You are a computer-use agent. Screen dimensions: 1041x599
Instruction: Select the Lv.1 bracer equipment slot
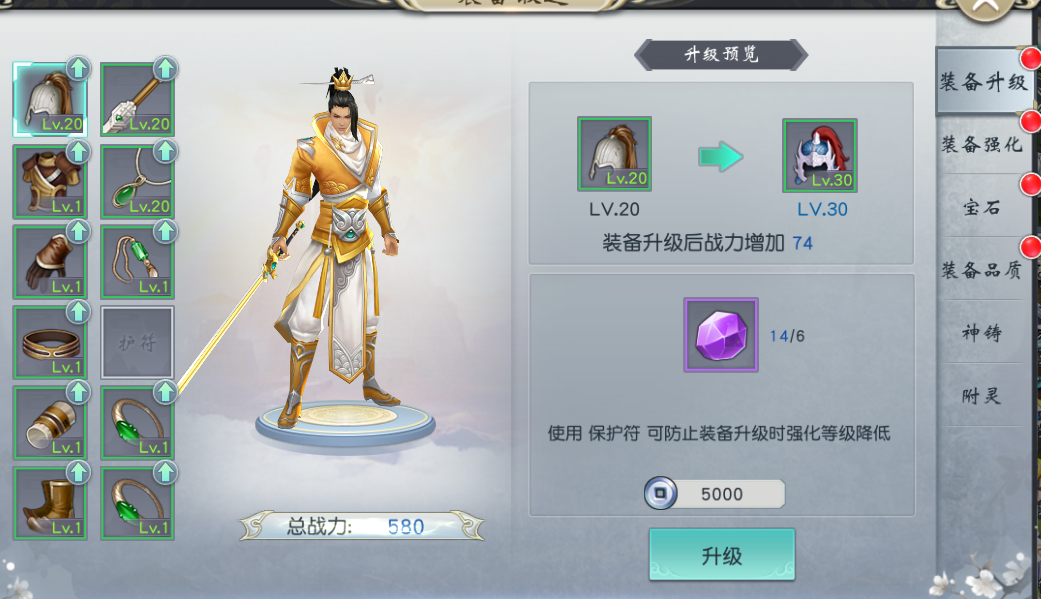click(x=50, y=422)
